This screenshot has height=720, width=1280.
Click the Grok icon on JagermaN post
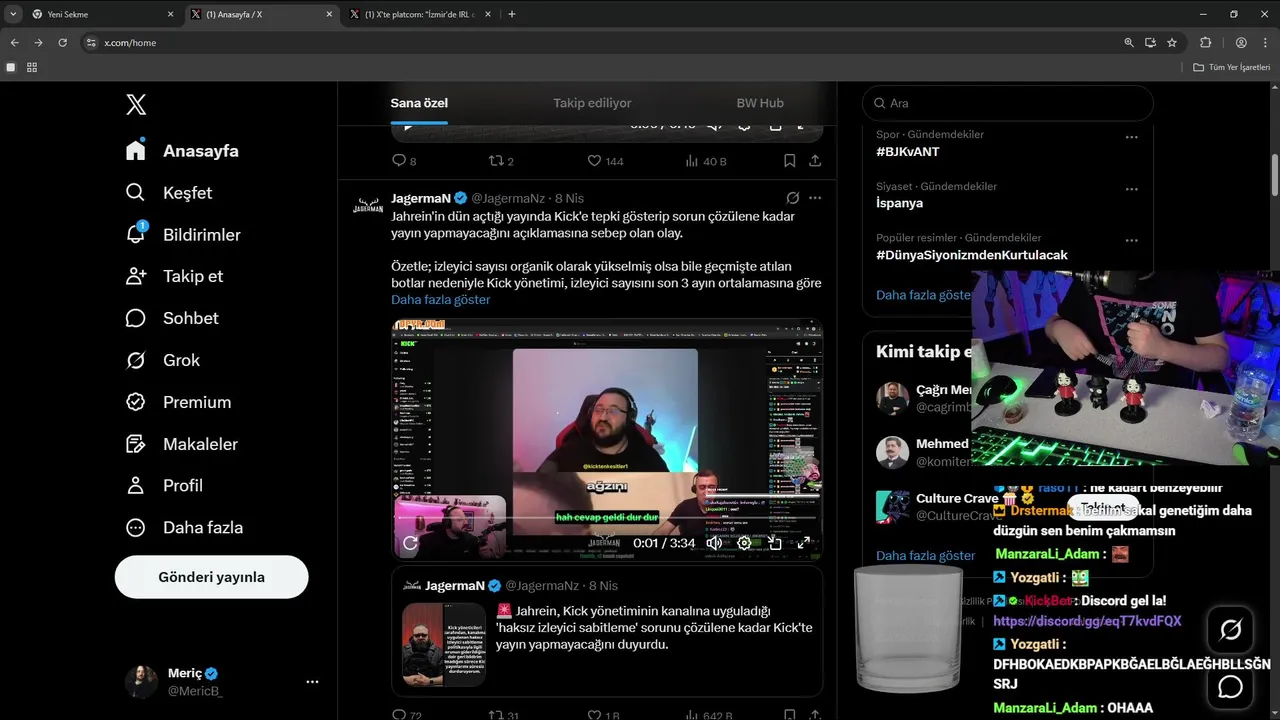coord(792,198)
